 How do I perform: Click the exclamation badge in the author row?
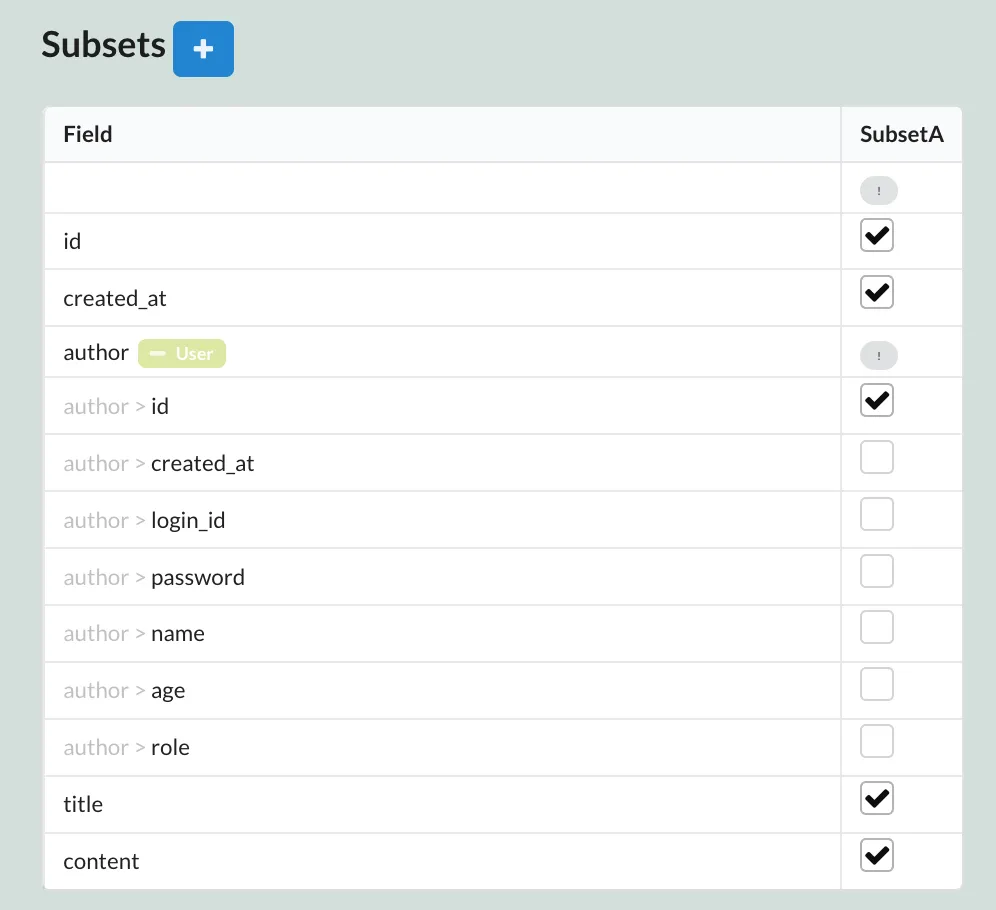(x=879, y=354)
